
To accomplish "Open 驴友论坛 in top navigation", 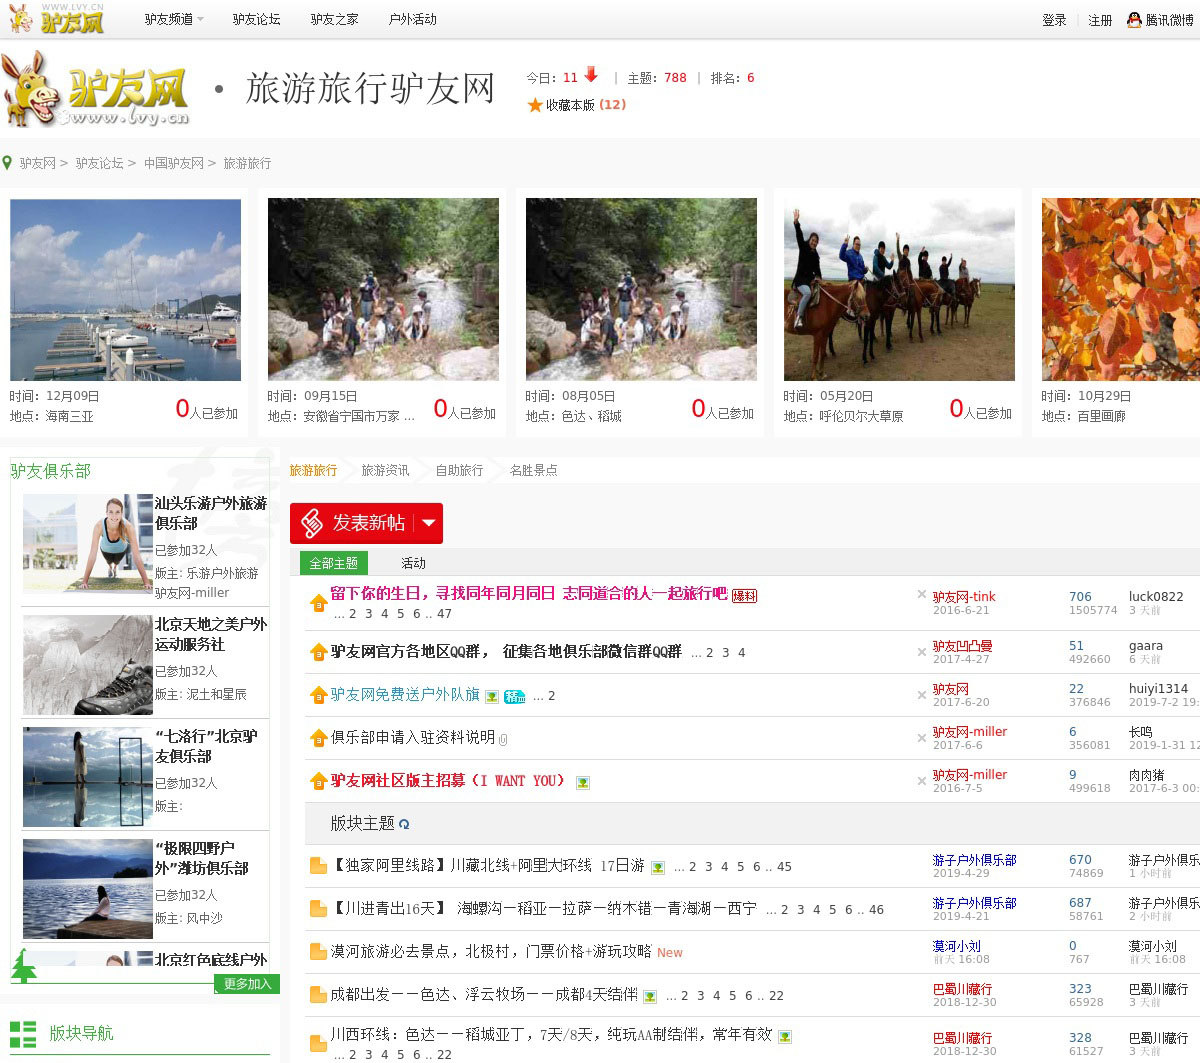I will click(x=256, y=19).
